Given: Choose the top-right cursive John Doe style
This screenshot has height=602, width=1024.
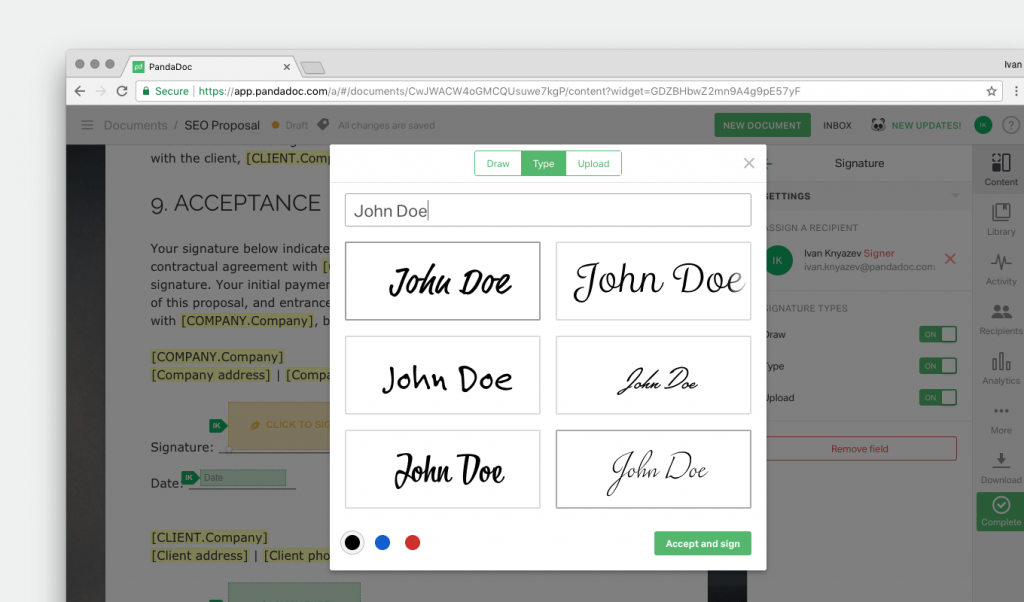Looking at the screenshot, I should pyautogui.click(x=653, y=281).
